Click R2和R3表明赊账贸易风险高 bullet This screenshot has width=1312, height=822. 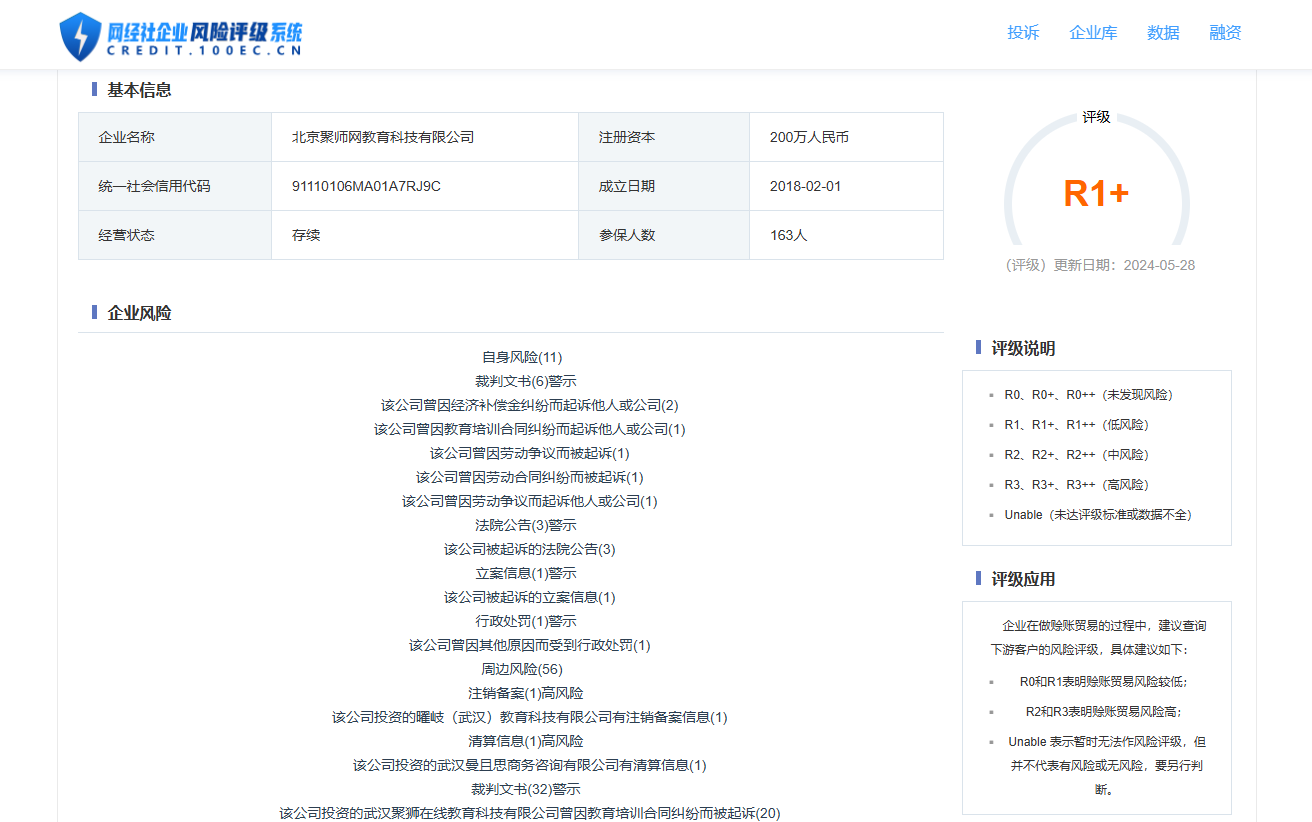[x=1103, y=712]
